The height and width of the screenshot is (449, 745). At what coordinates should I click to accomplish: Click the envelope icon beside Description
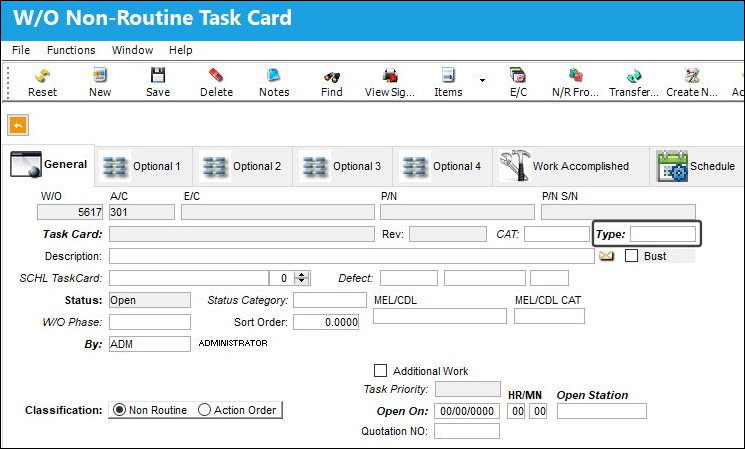click(x=606, y=256)
